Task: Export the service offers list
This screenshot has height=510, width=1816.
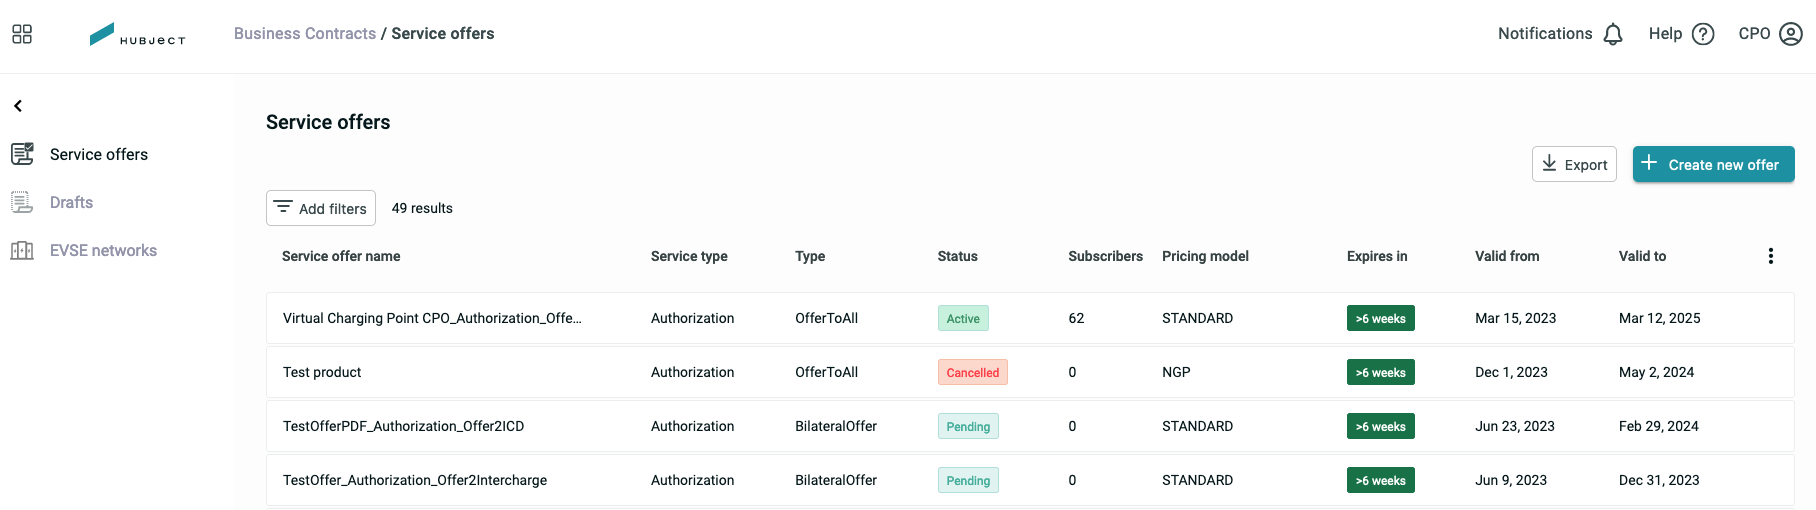Action: tap(1574, 164)
